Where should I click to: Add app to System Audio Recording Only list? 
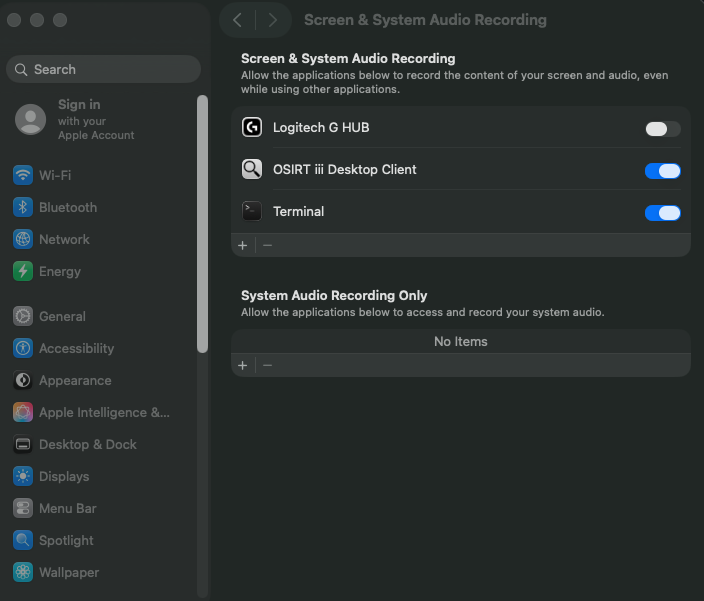point(242,365)
